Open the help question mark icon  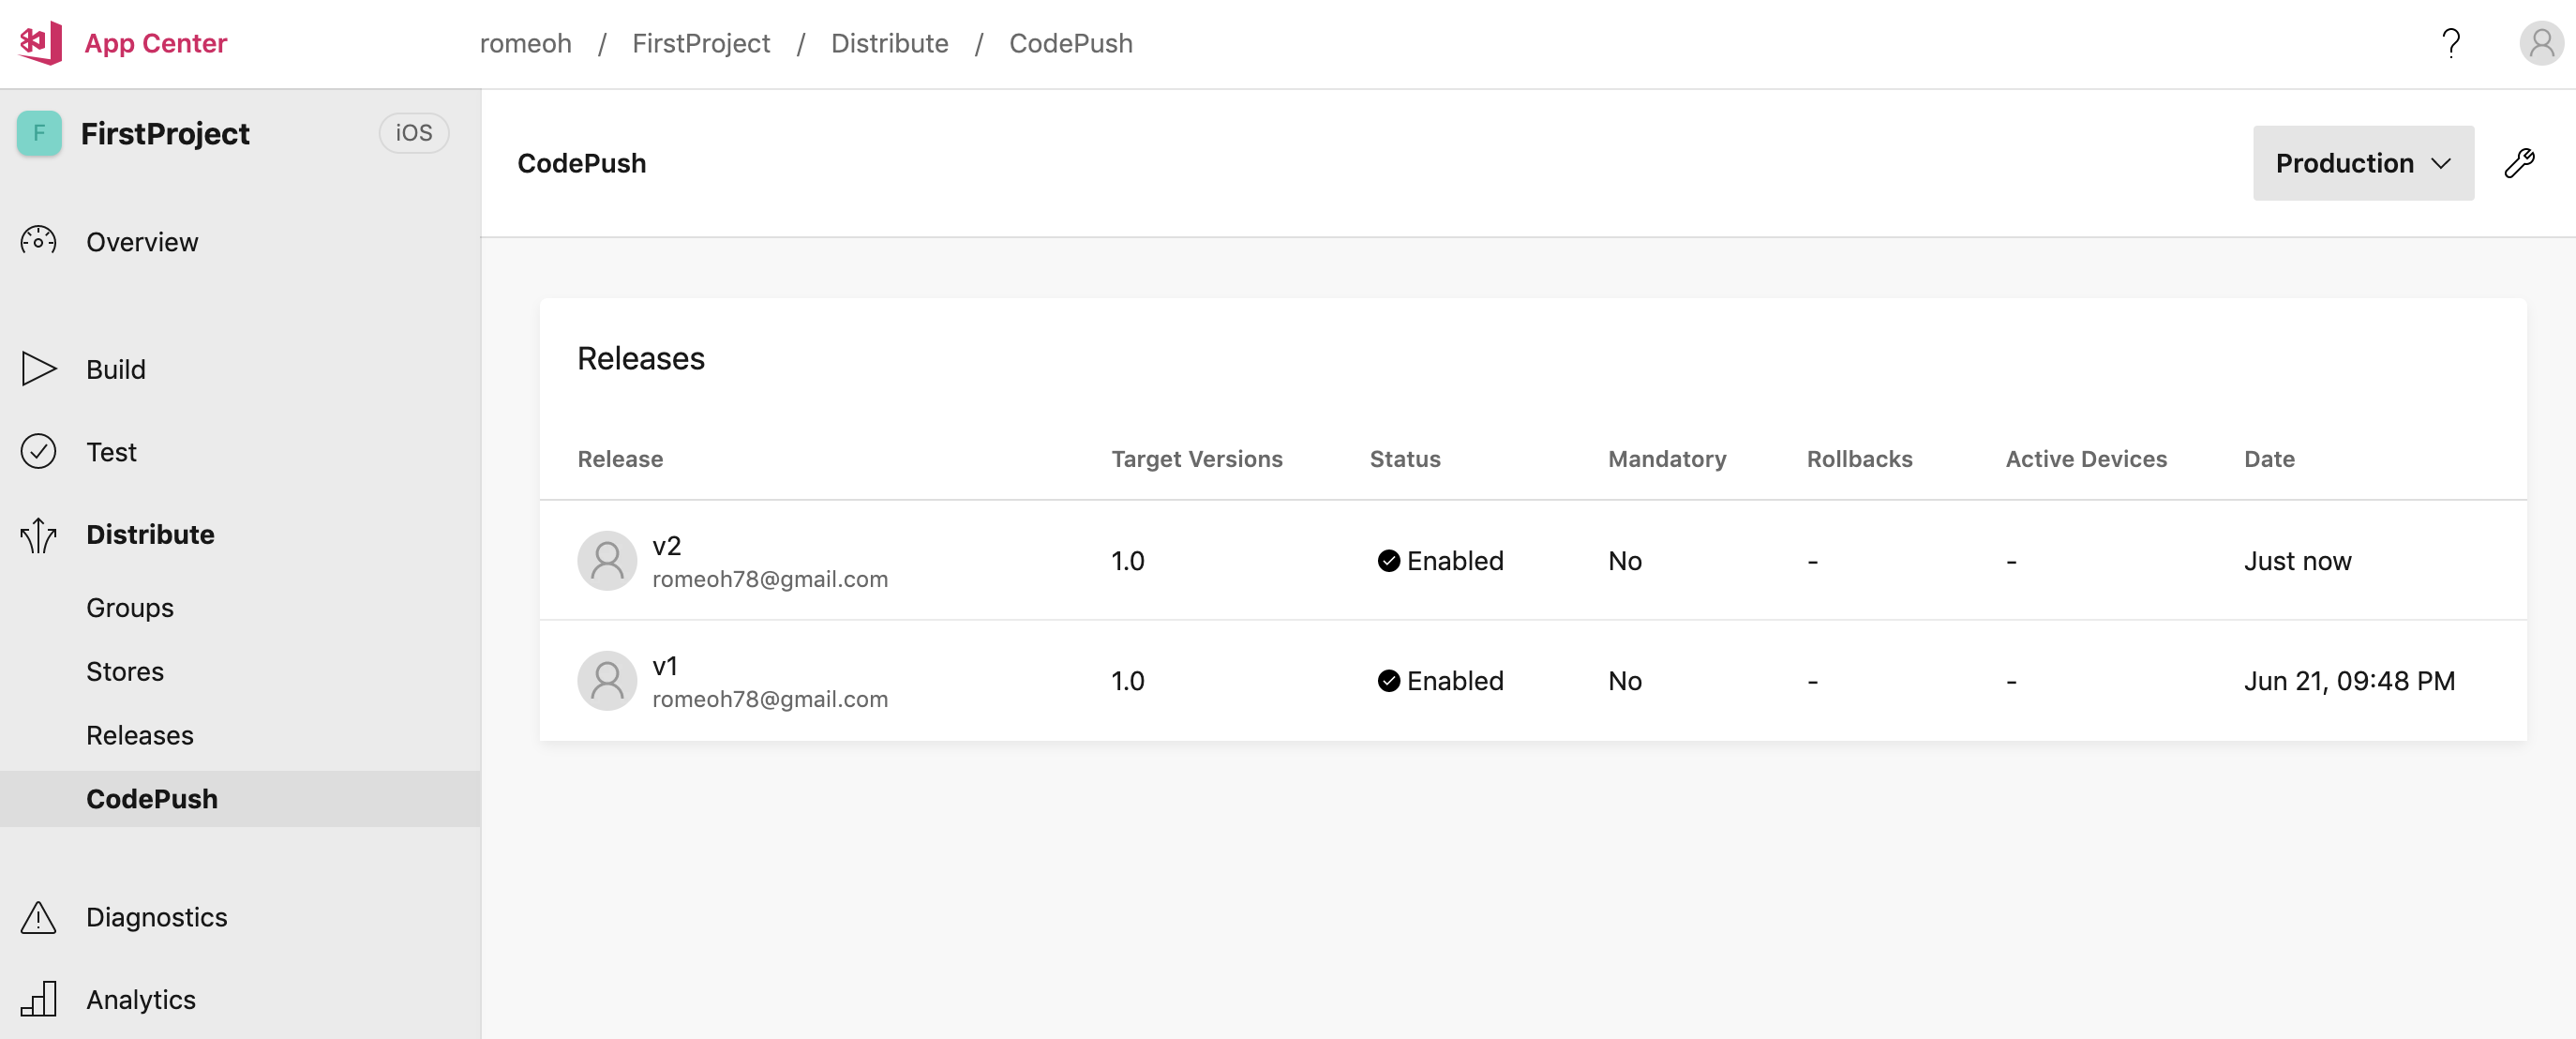tap(2449, 43)
